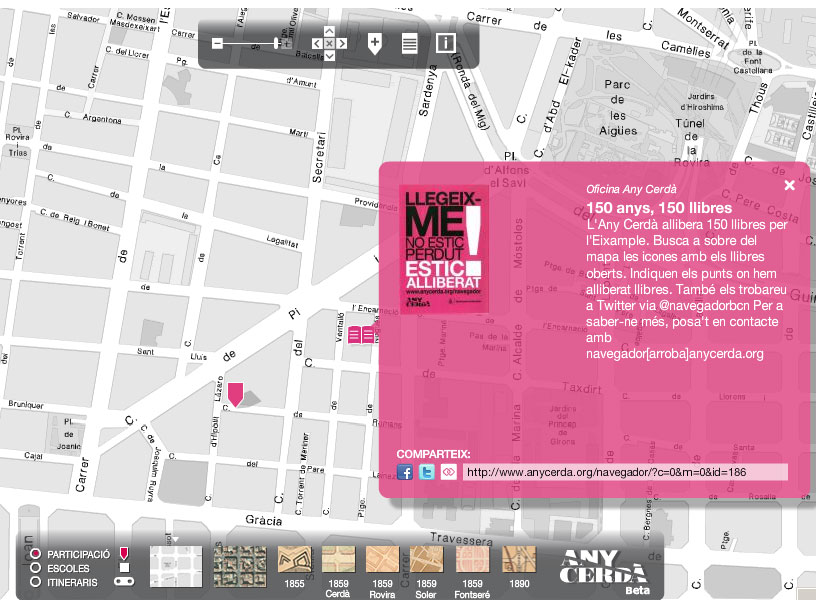Click center X of pan control
Image resolution: width=816 pixels, height=600 pixels.
pyautogui.click(x=329, y=44)
